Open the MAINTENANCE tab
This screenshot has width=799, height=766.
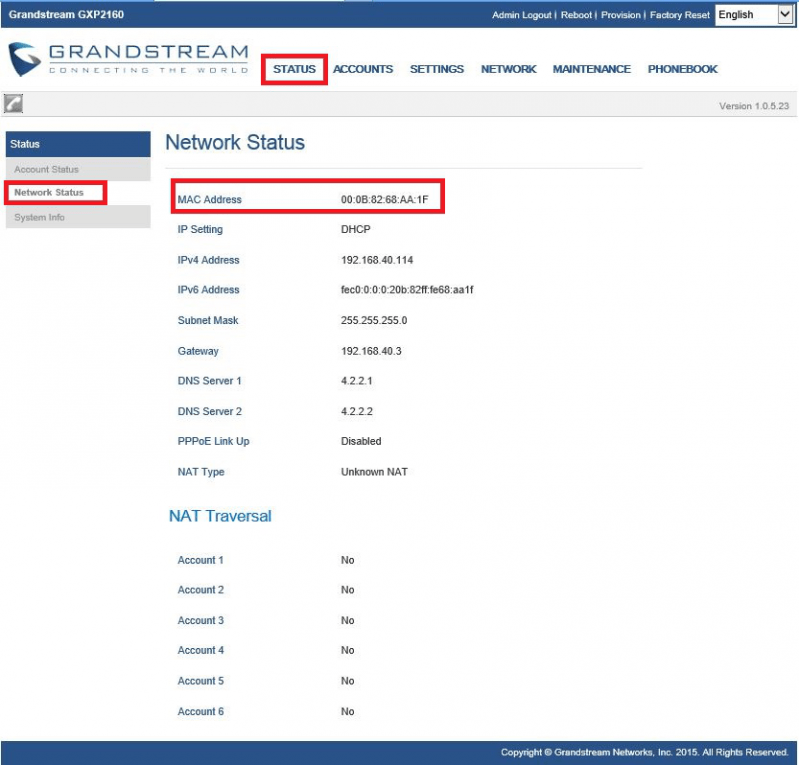pos(592,69)
